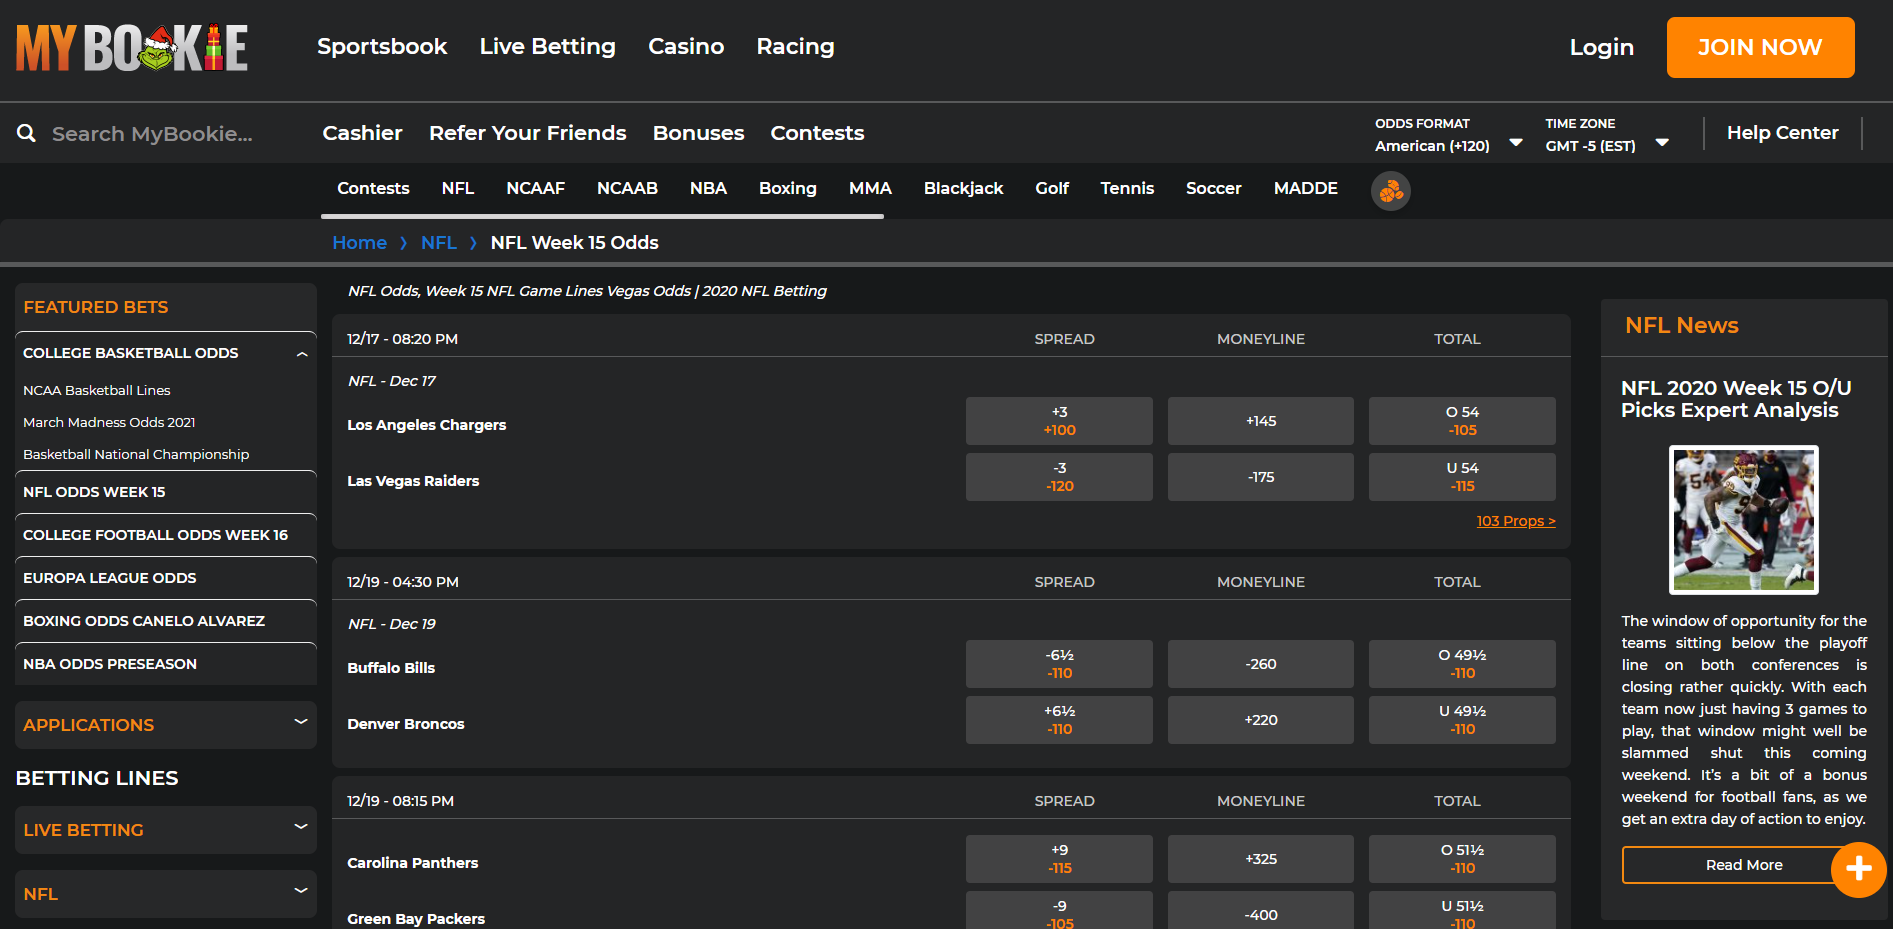Screen dimensions: 1893x929
Task: Select the NFL sport tab
Action: [458, 188]
